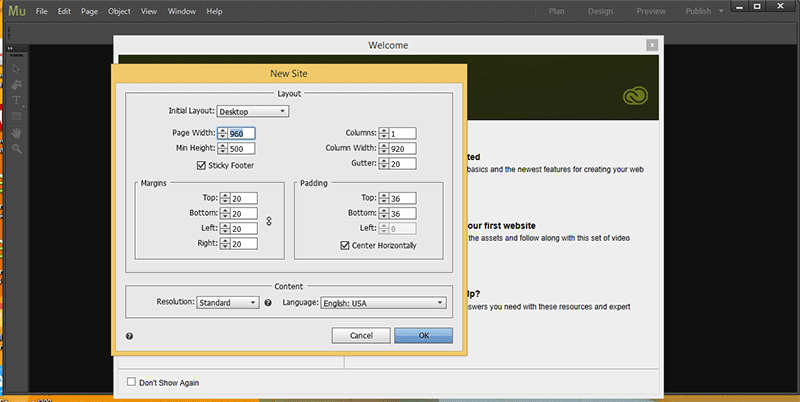The image size is (800, 402).
Task: Click the Creative Cloud logo icon
Action: pyautogui.click(x=635, y=95)
